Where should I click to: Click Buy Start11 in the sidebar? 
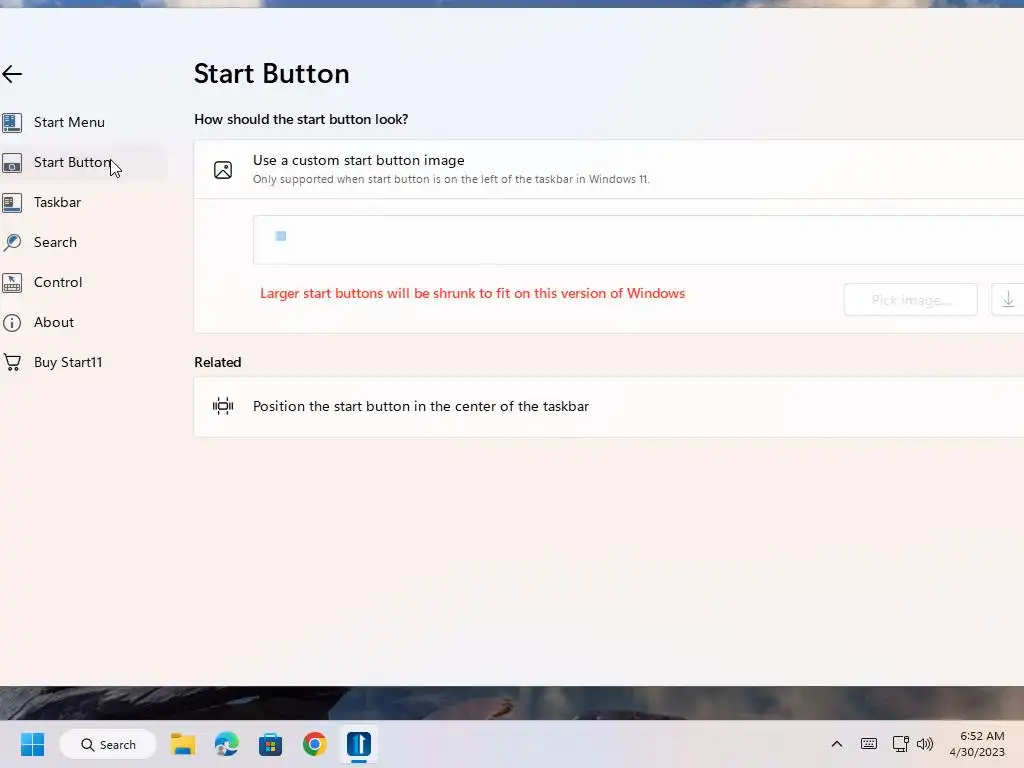point(68,362)
